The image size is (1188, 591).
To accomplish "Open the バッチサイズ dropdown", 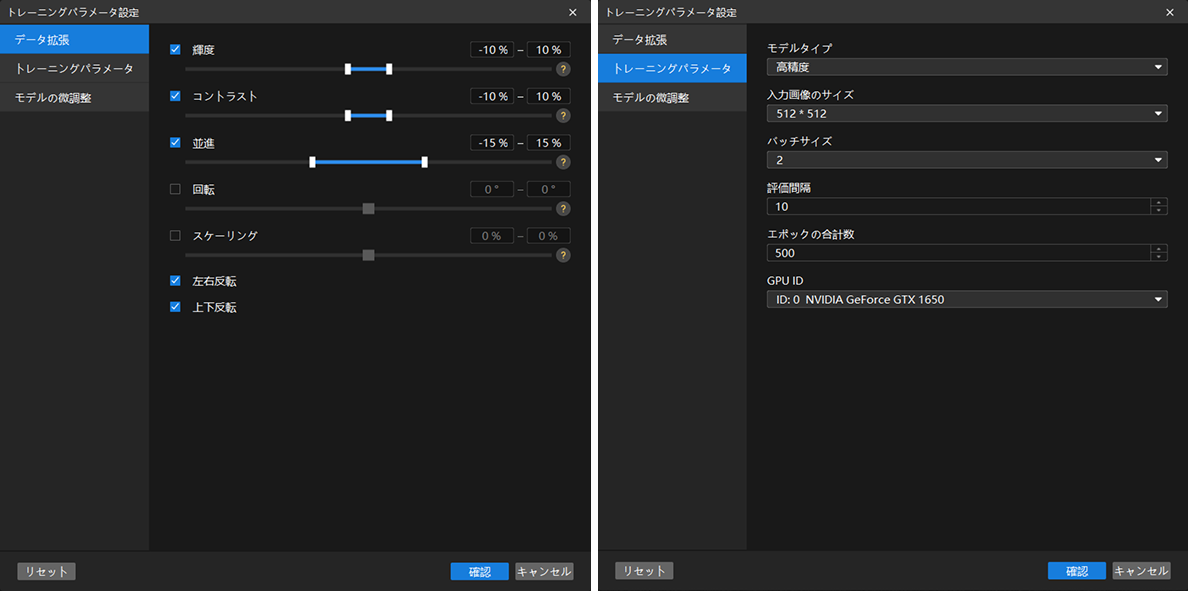I will click(x=967, y=160).
